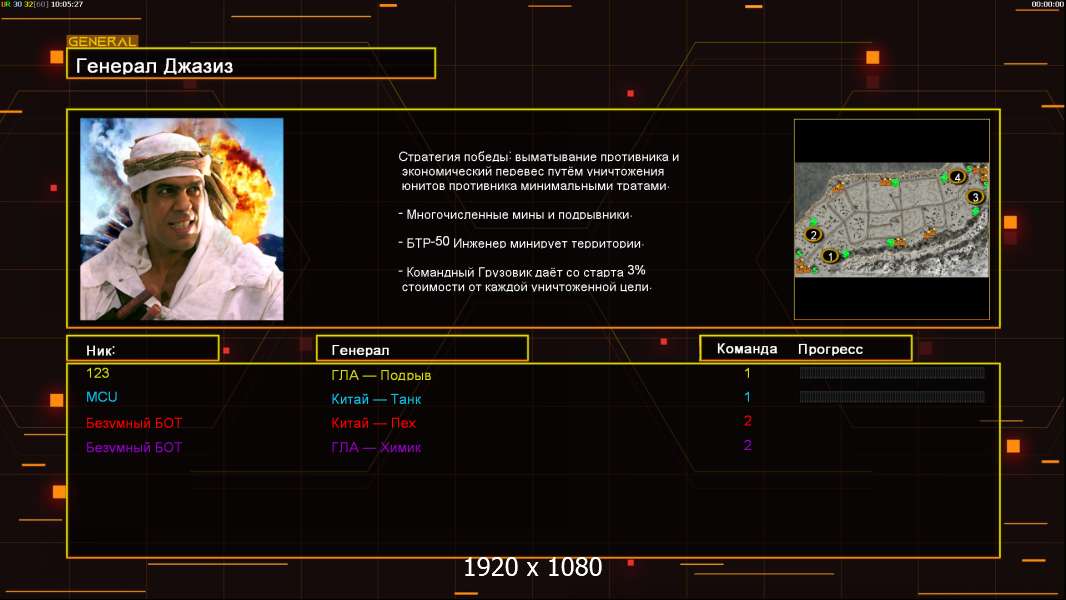Select player 123 in the list
1066x600 pixels.
(x=98, y=373)
